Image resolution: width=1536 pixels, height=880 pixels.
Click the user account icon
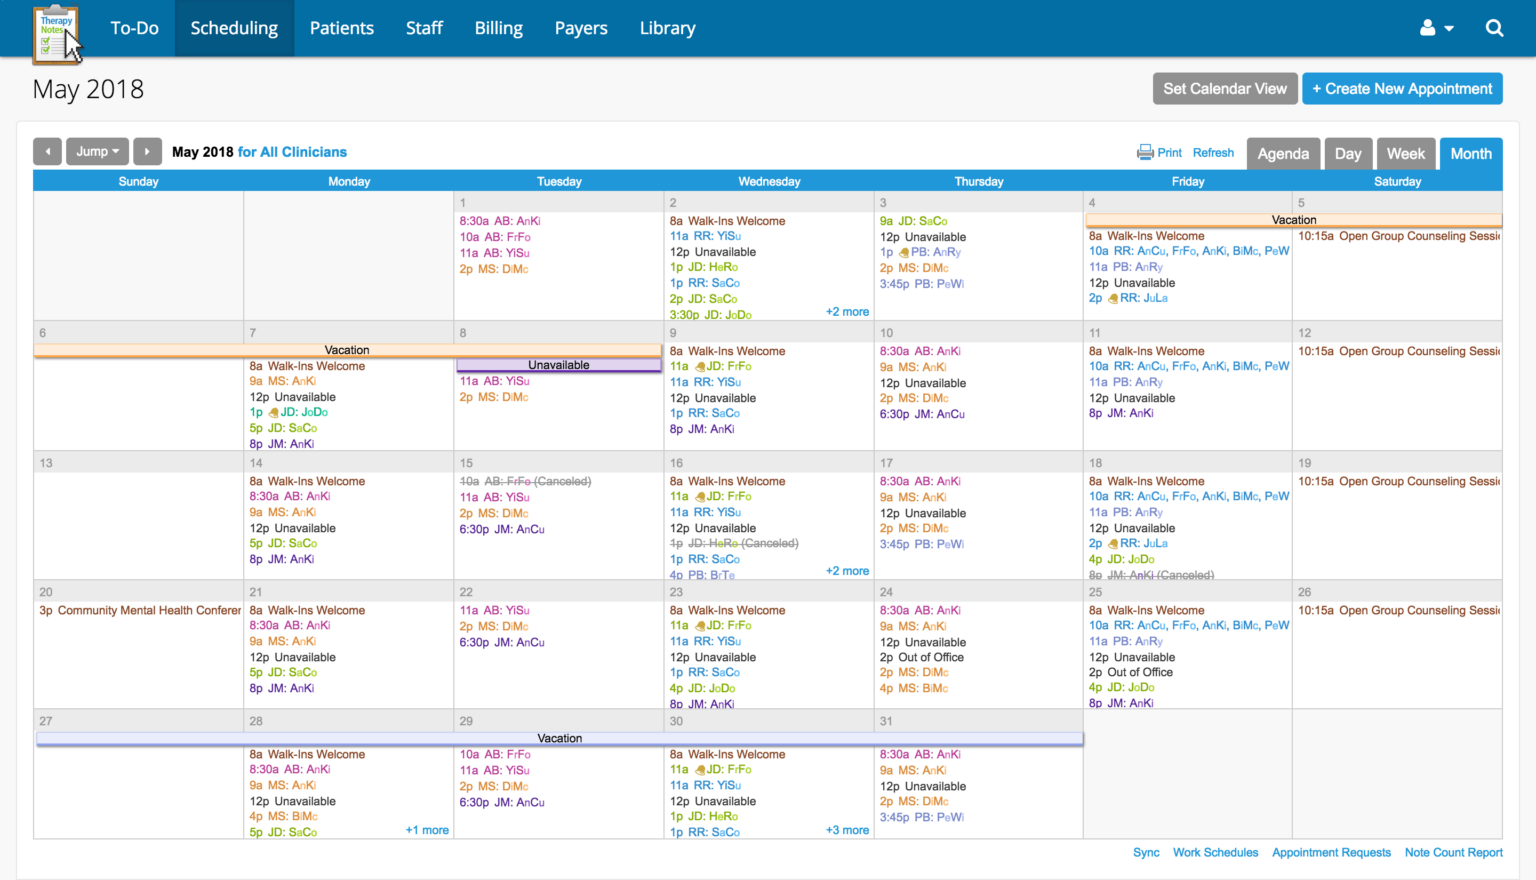click(x=1430, y=27)
